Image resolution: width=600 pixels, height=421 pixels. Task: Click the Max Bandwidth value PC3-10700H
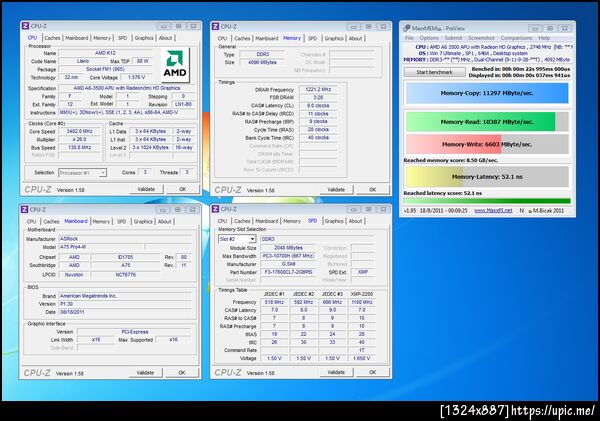click(288, 256)
